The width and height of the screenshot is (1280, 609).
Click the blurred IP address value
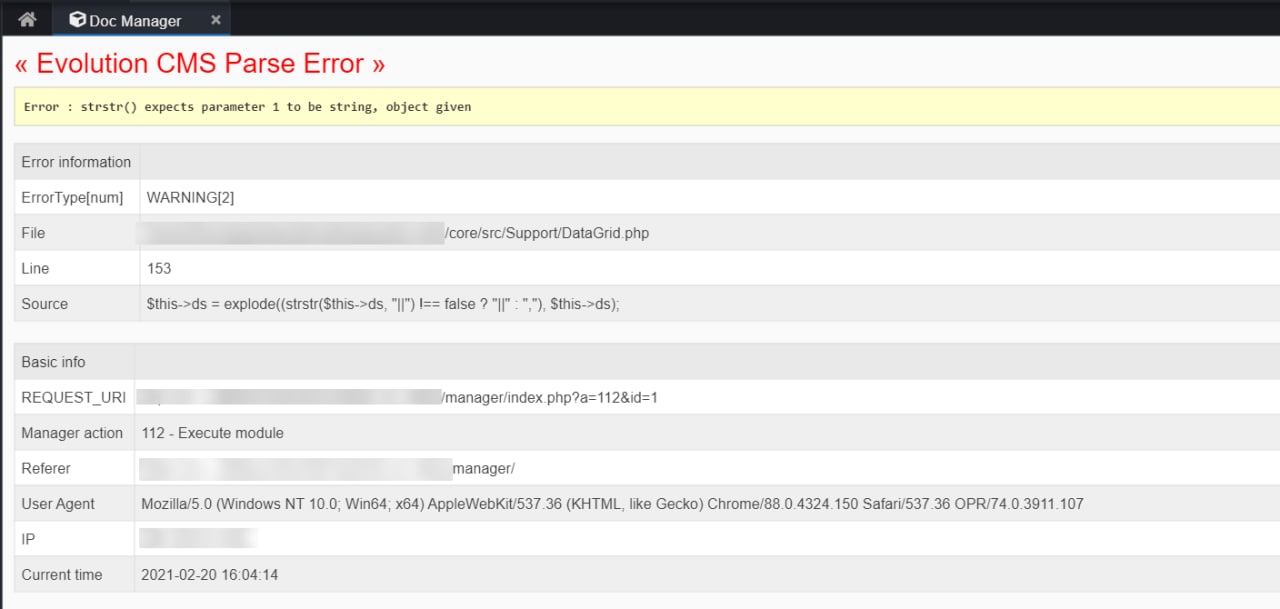[198, 539]
